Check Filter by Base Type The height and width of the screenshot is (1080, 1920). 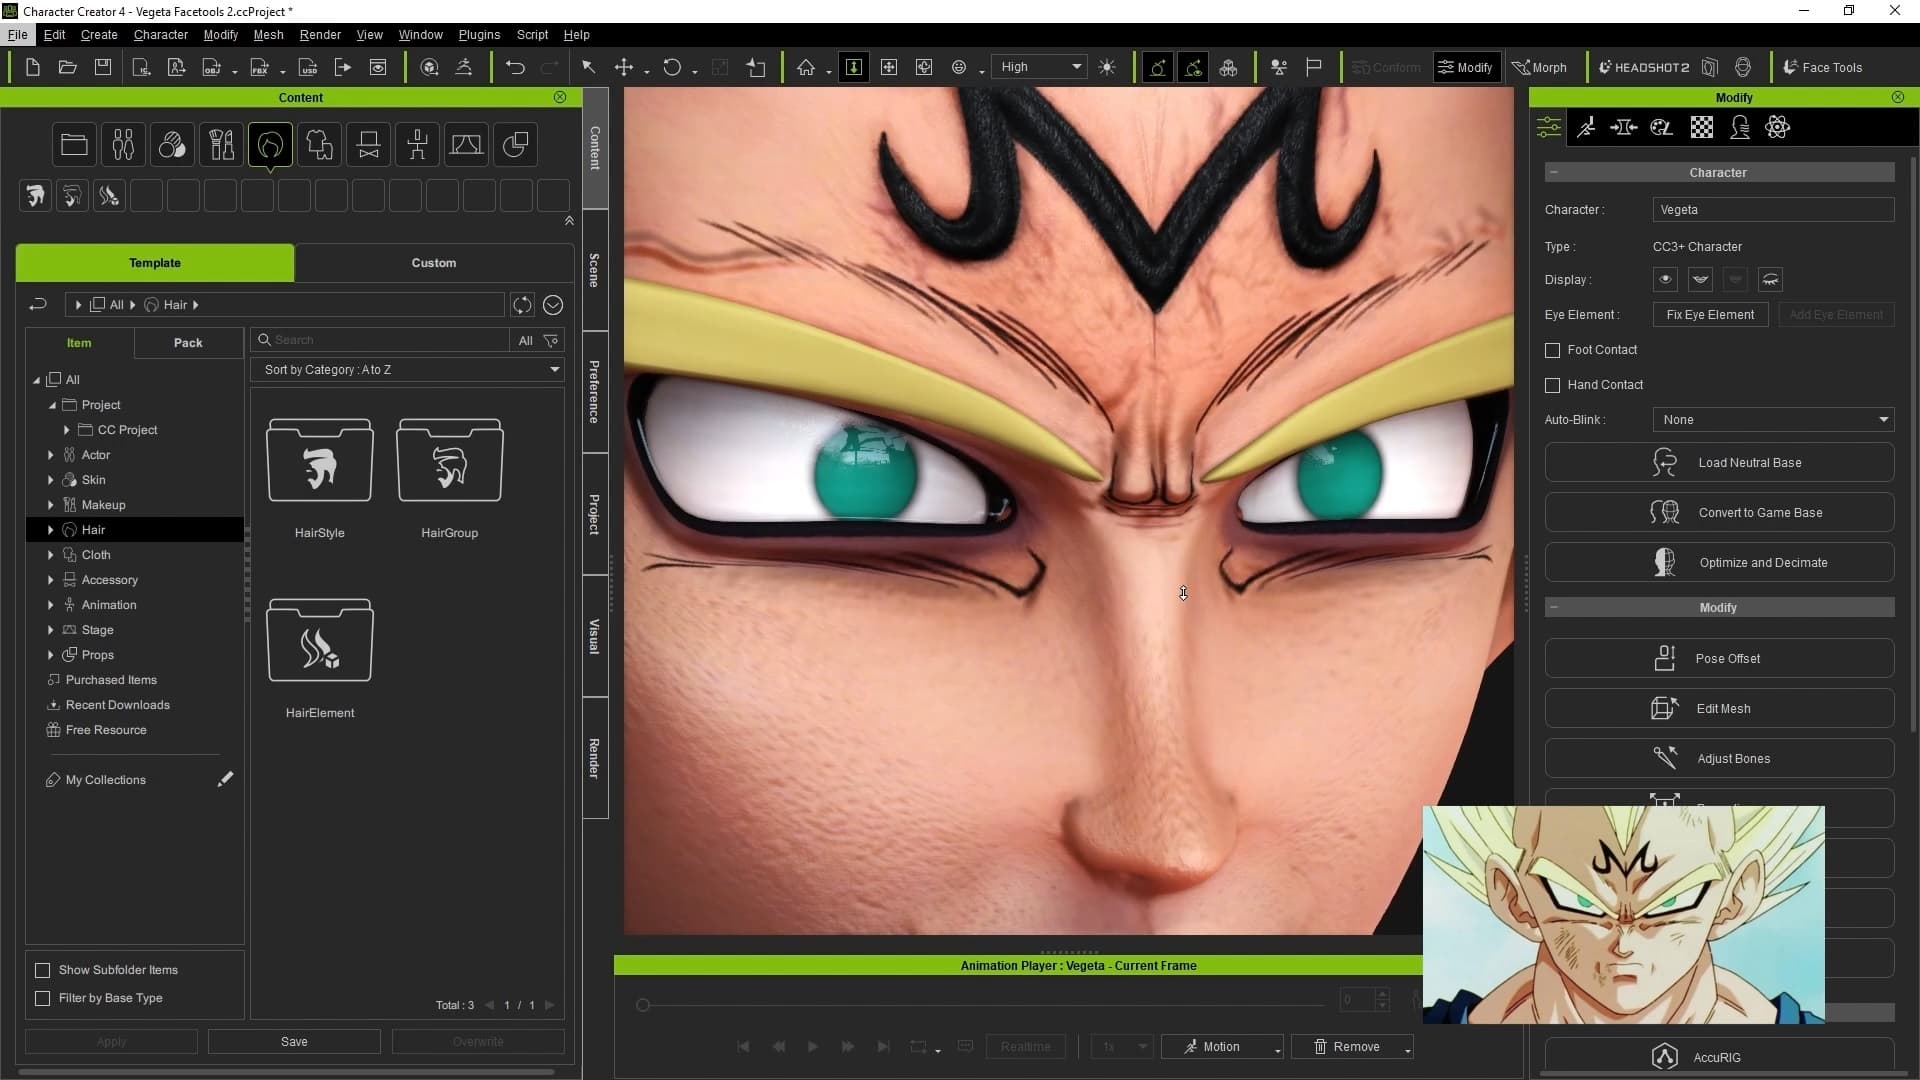tap(42, 998)
